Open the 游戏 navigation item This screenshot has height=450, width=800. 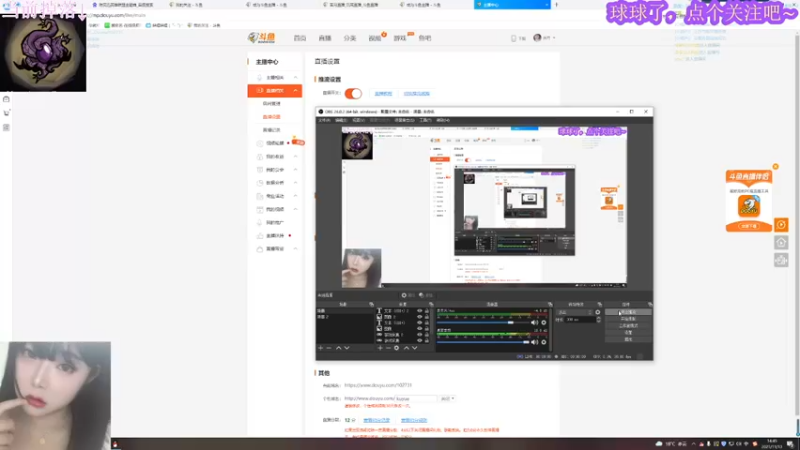click(x=400, y=38)
